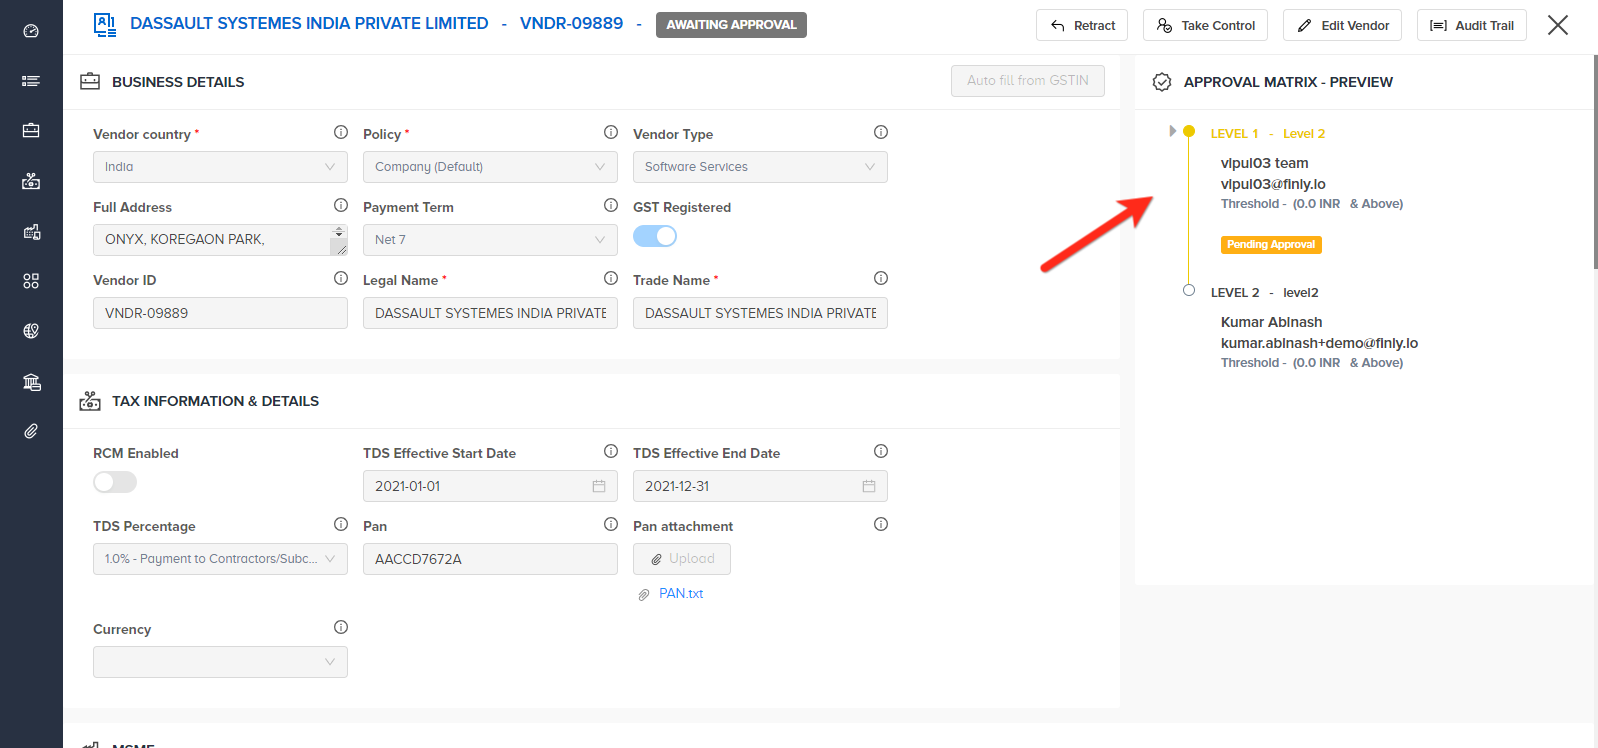Step the Full Address field spinner arrows
Image resolution: width=1598 pixels, height=748 pixels.
(x=339, y=232)
